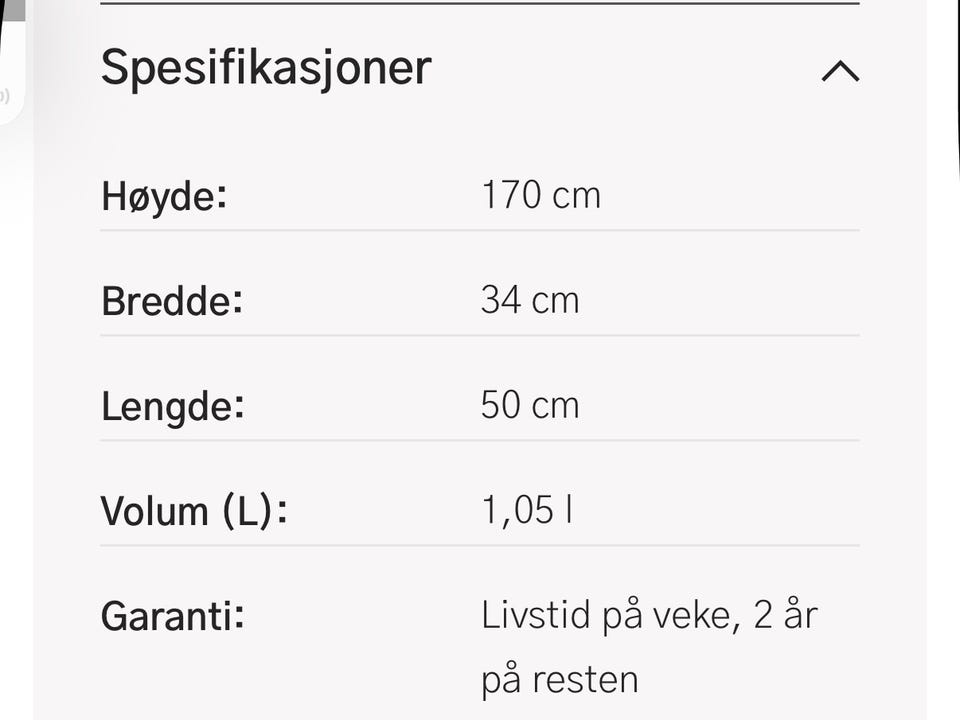The width and height of the screenshot is (960, 720).
Task: Collapse the Spesifikasjoner section with chevron
Action: click(x=839, y=72)
